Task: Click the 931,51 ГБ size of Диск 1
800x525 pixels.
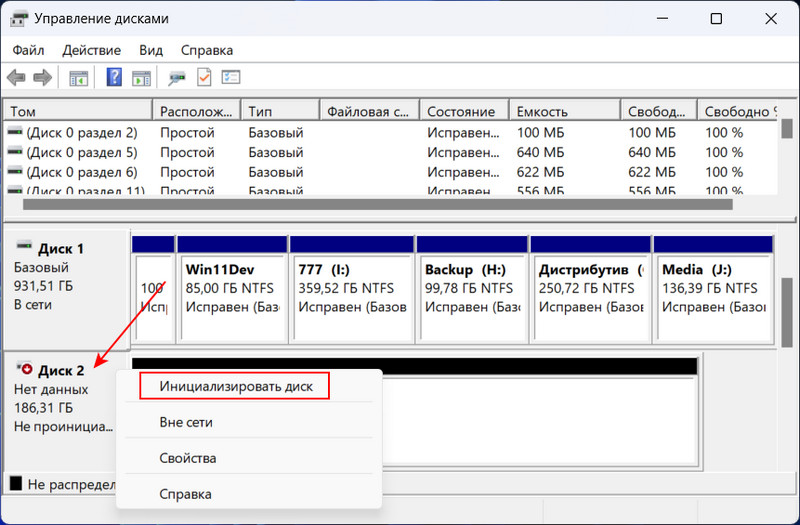Action: (43, 286)
